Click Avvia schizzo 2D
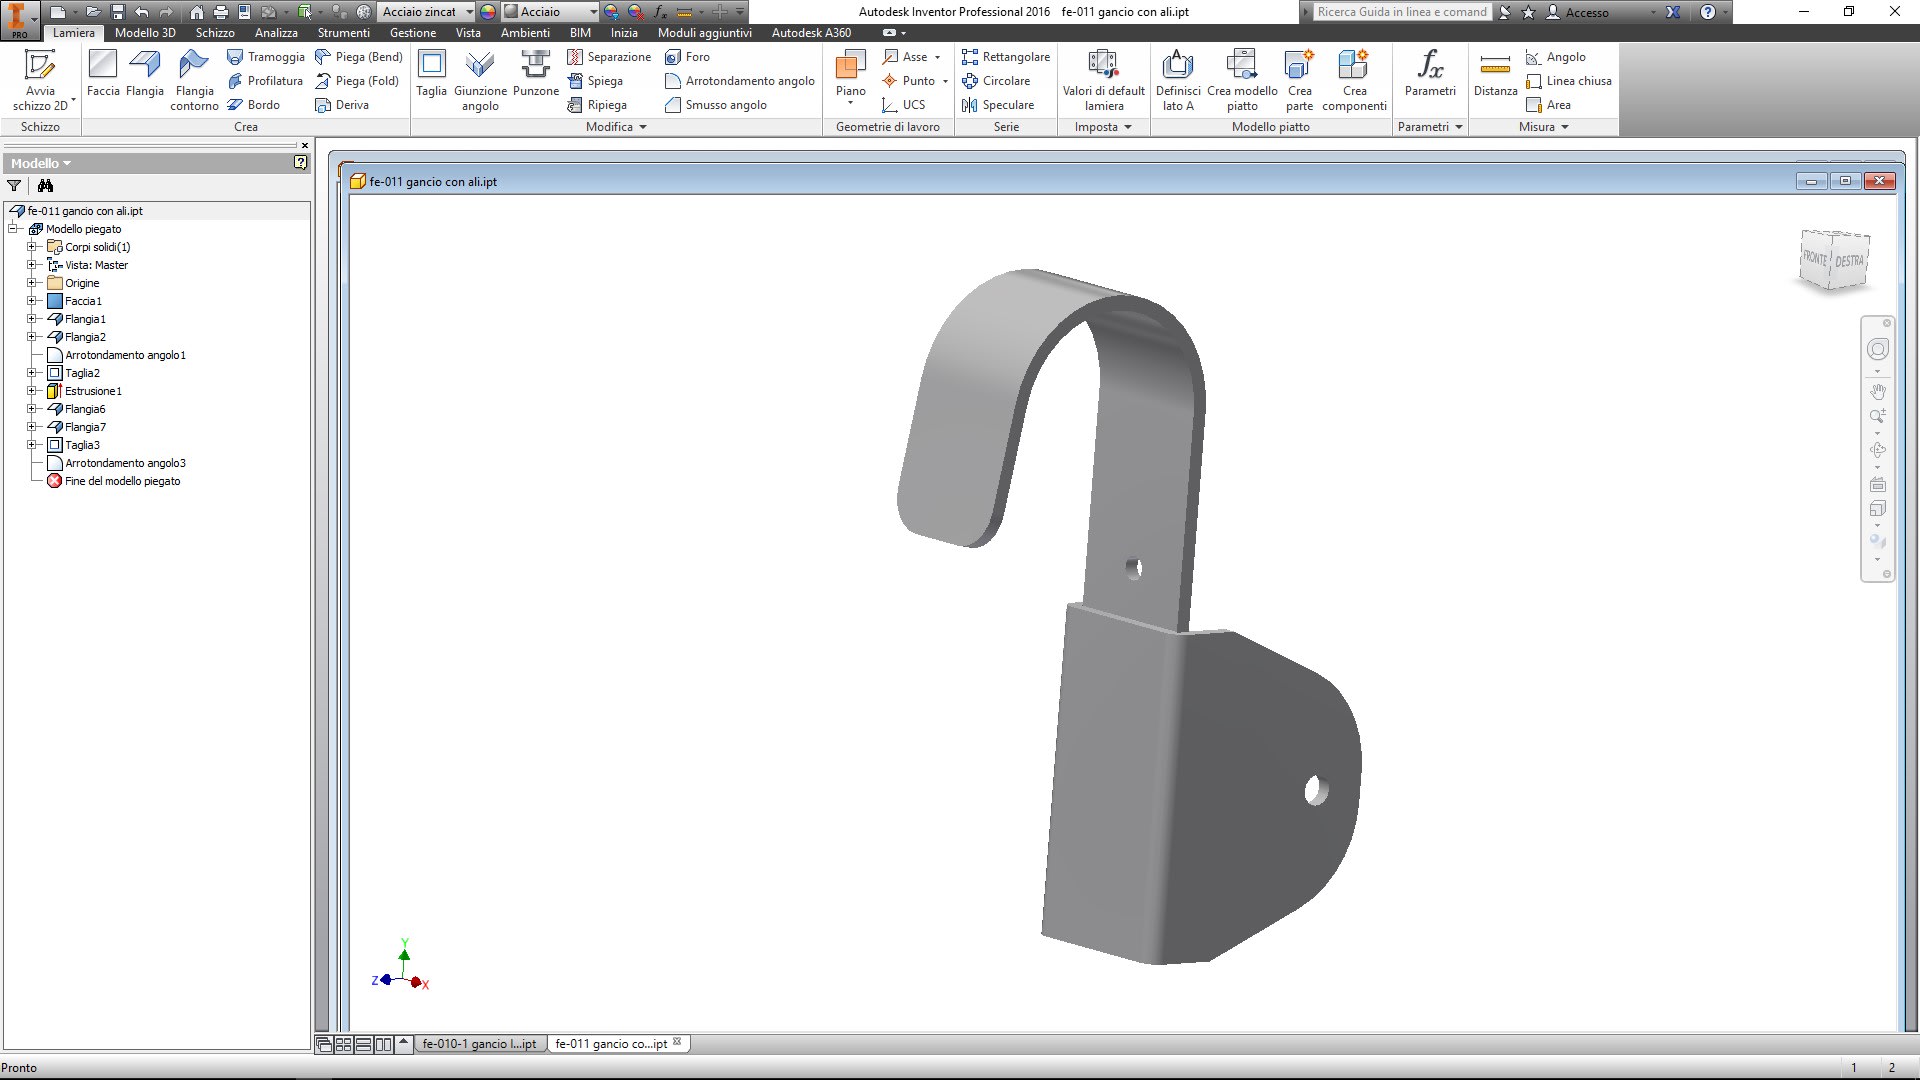The width and height of the screenshot is (1920, 1080). coord(40,78)
